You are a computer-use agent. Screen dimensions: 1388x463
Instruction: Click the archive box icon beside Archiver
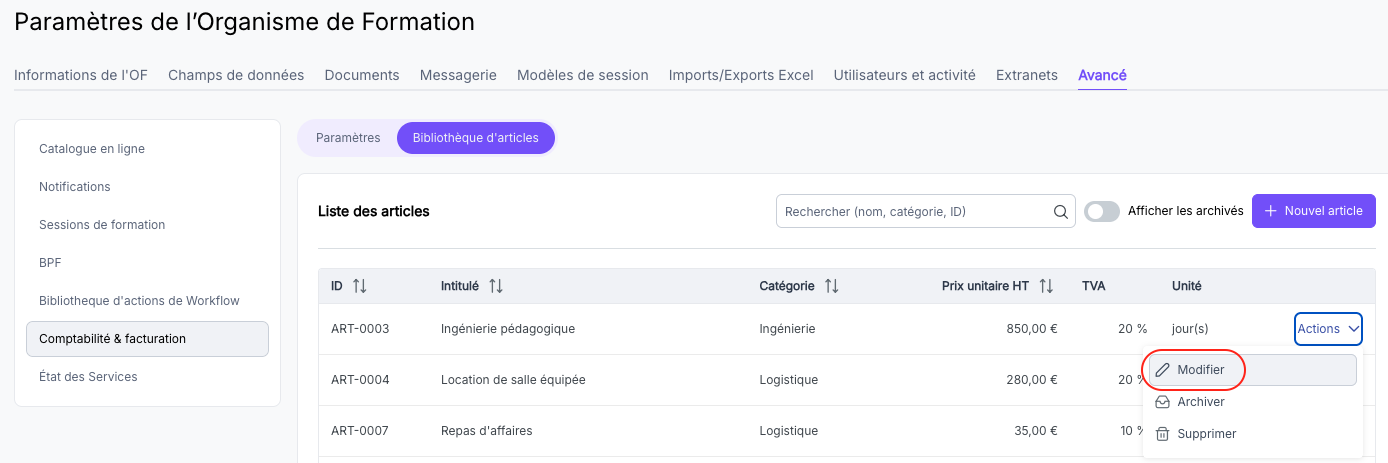[x=1163, y=402]
